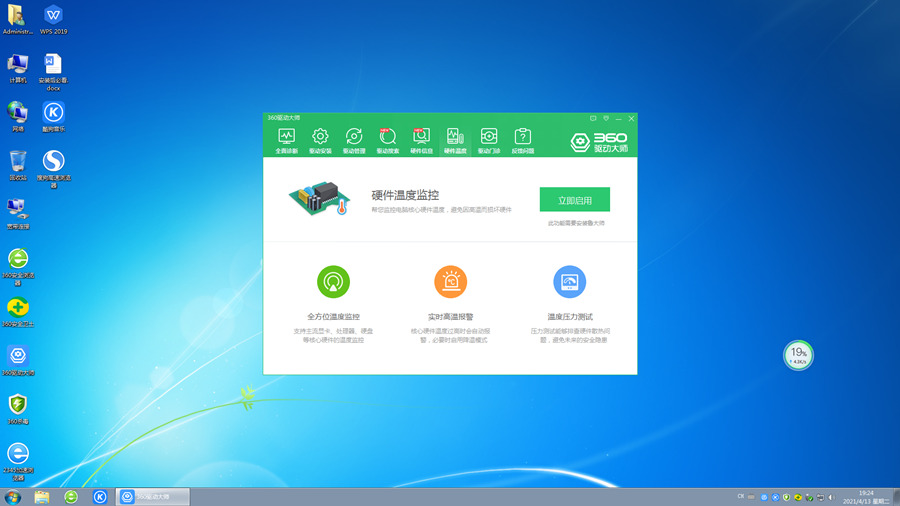The width and height of the screenshot is (900, 506).
Task: Open the 驱动门诊 driver clinic
Action: (489, 140)
